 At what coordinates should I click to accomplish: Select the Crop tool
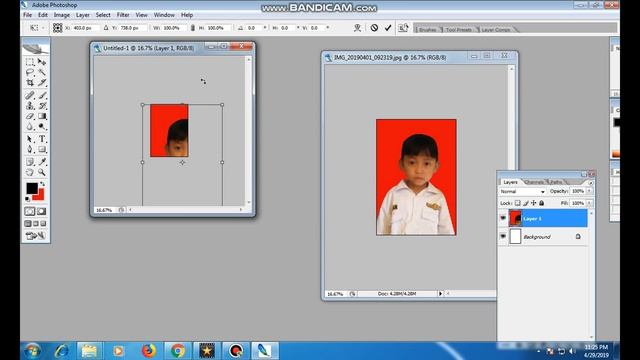tap(30, 82)
